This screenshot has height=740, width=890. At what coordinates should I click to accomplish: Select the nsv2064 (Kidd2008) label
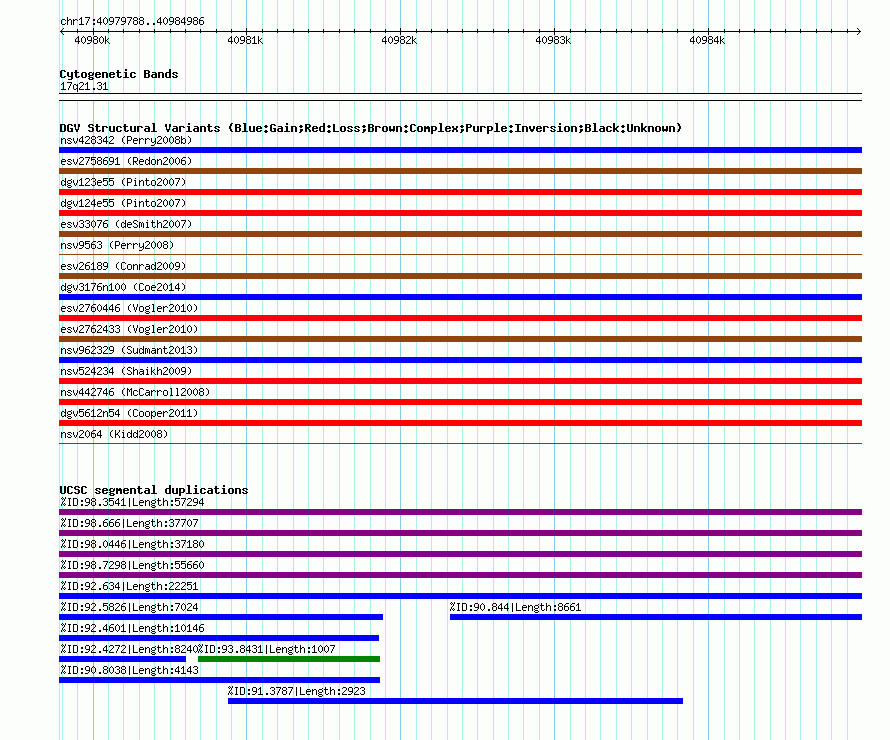click(114, 434)
